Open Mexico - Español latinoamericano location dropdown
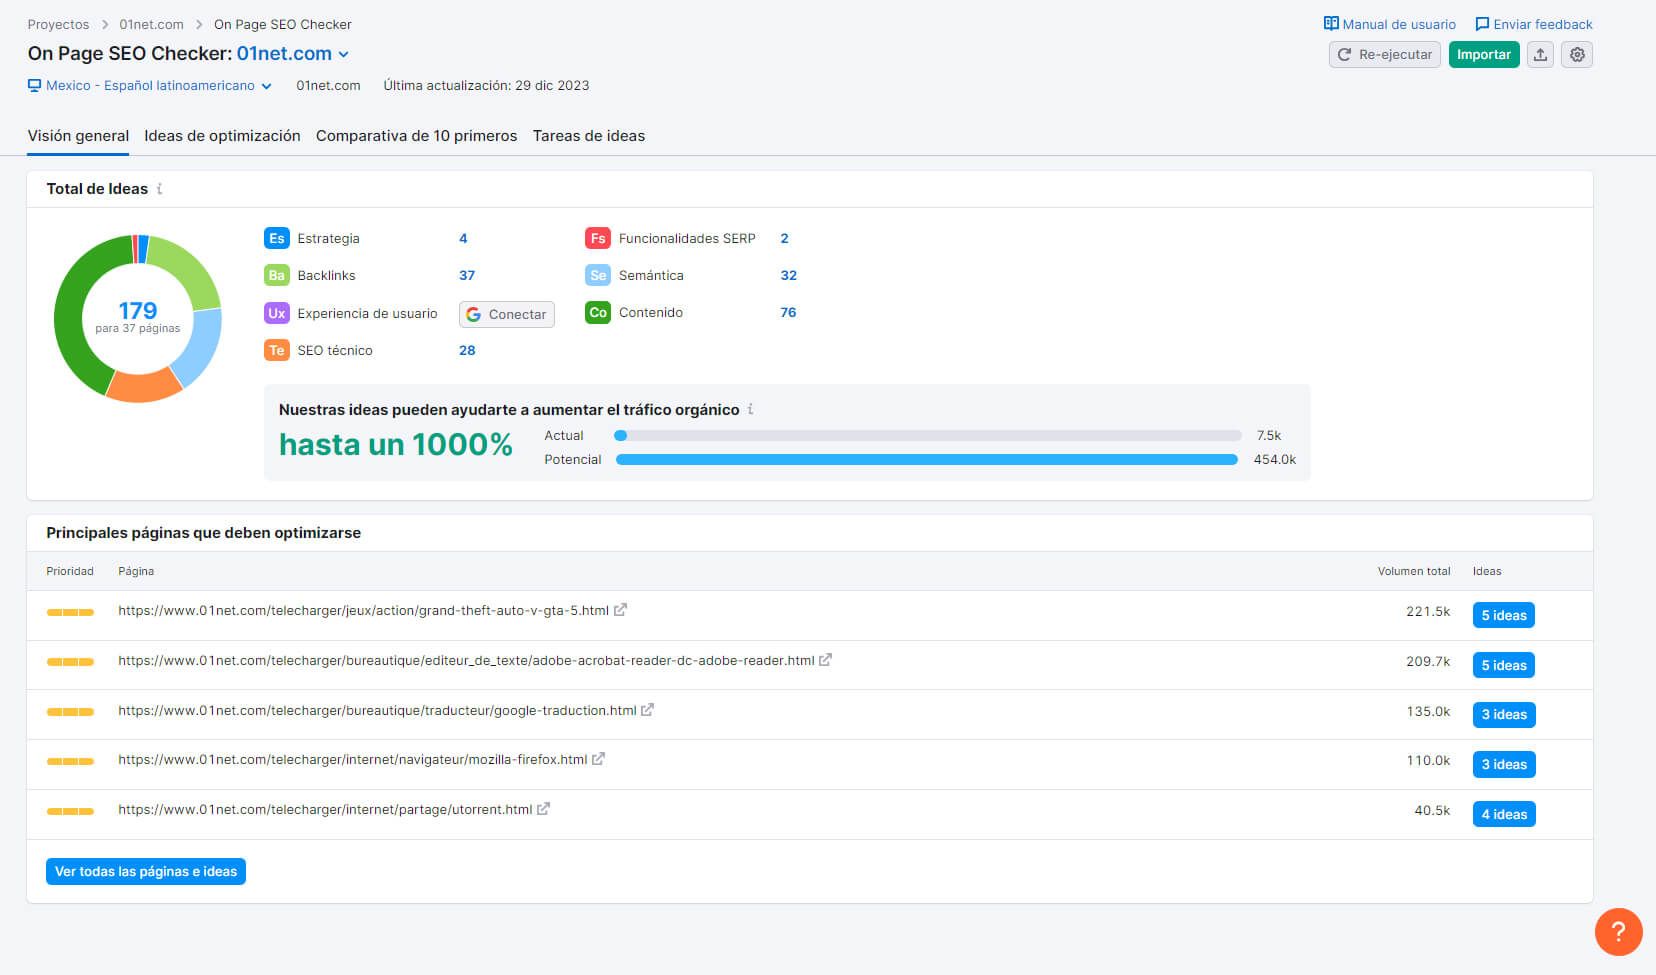This screenshot has width=1656, height=975. click(x=150, y=86)
